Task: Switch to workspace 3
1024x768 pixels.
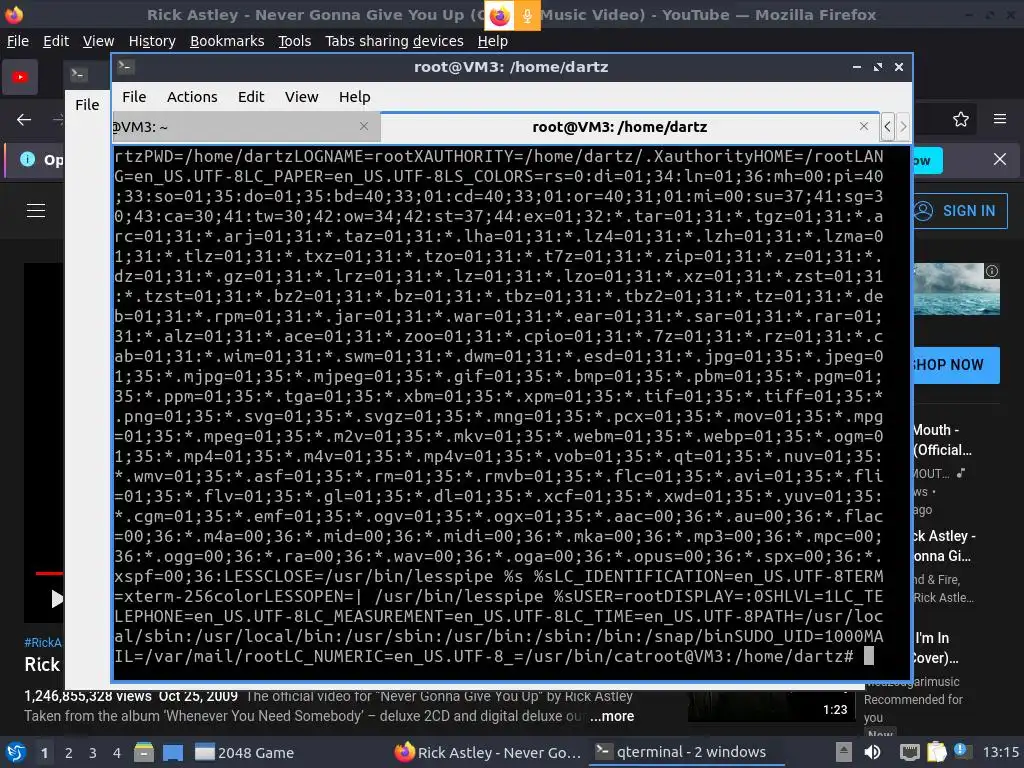Action: [x=93, y=753]
